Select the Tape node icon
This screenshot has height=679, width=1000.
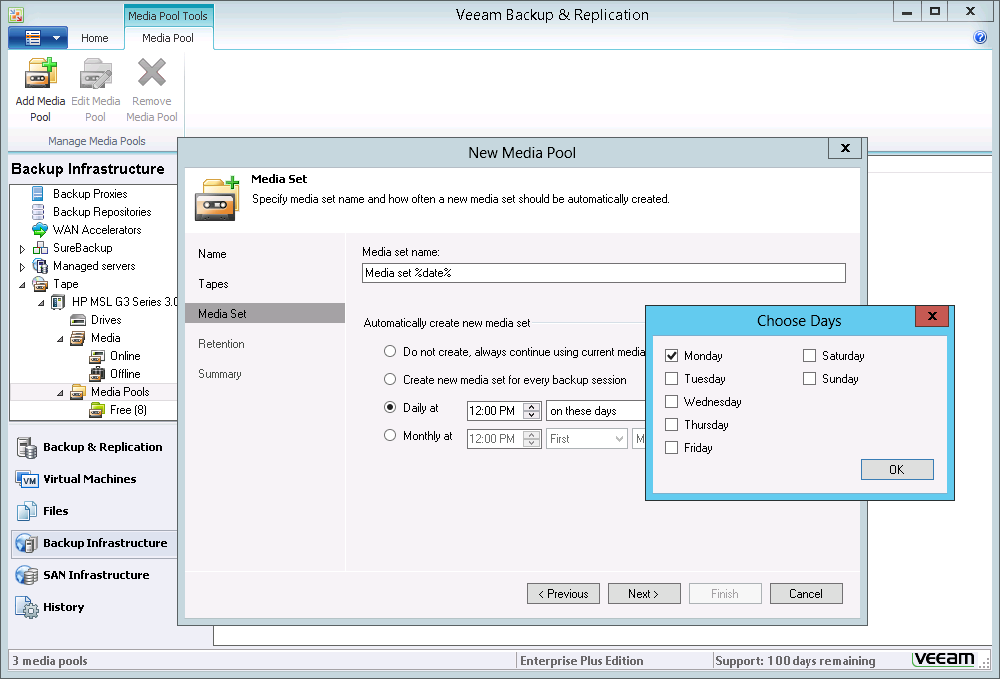coord(40,284)
